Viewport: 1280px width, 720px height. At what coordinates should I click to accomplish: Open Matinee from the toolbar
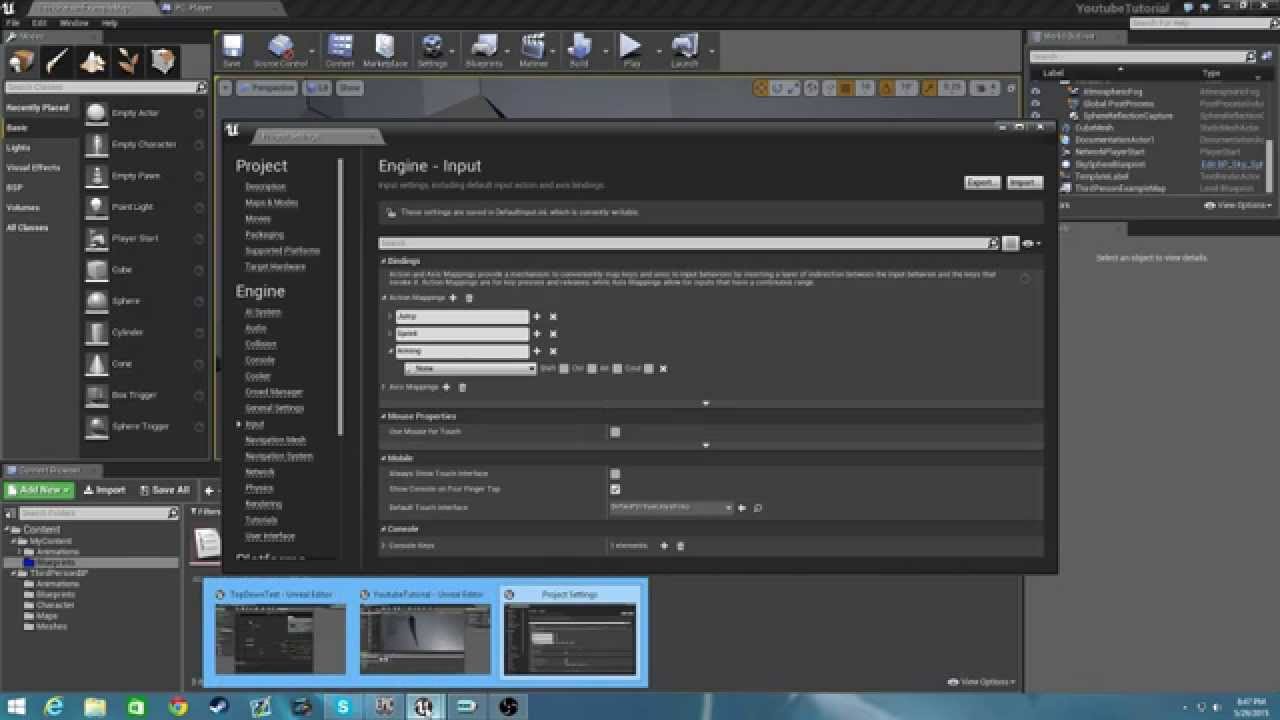[533, 50]
